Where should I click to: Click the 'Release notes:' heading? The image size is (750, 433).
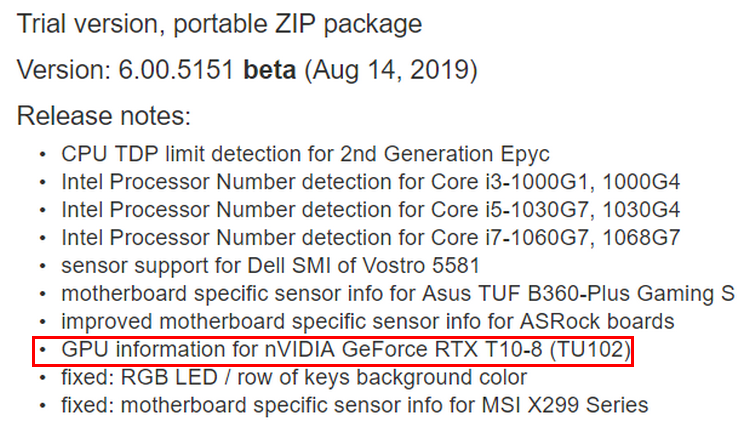coord(104,116)
